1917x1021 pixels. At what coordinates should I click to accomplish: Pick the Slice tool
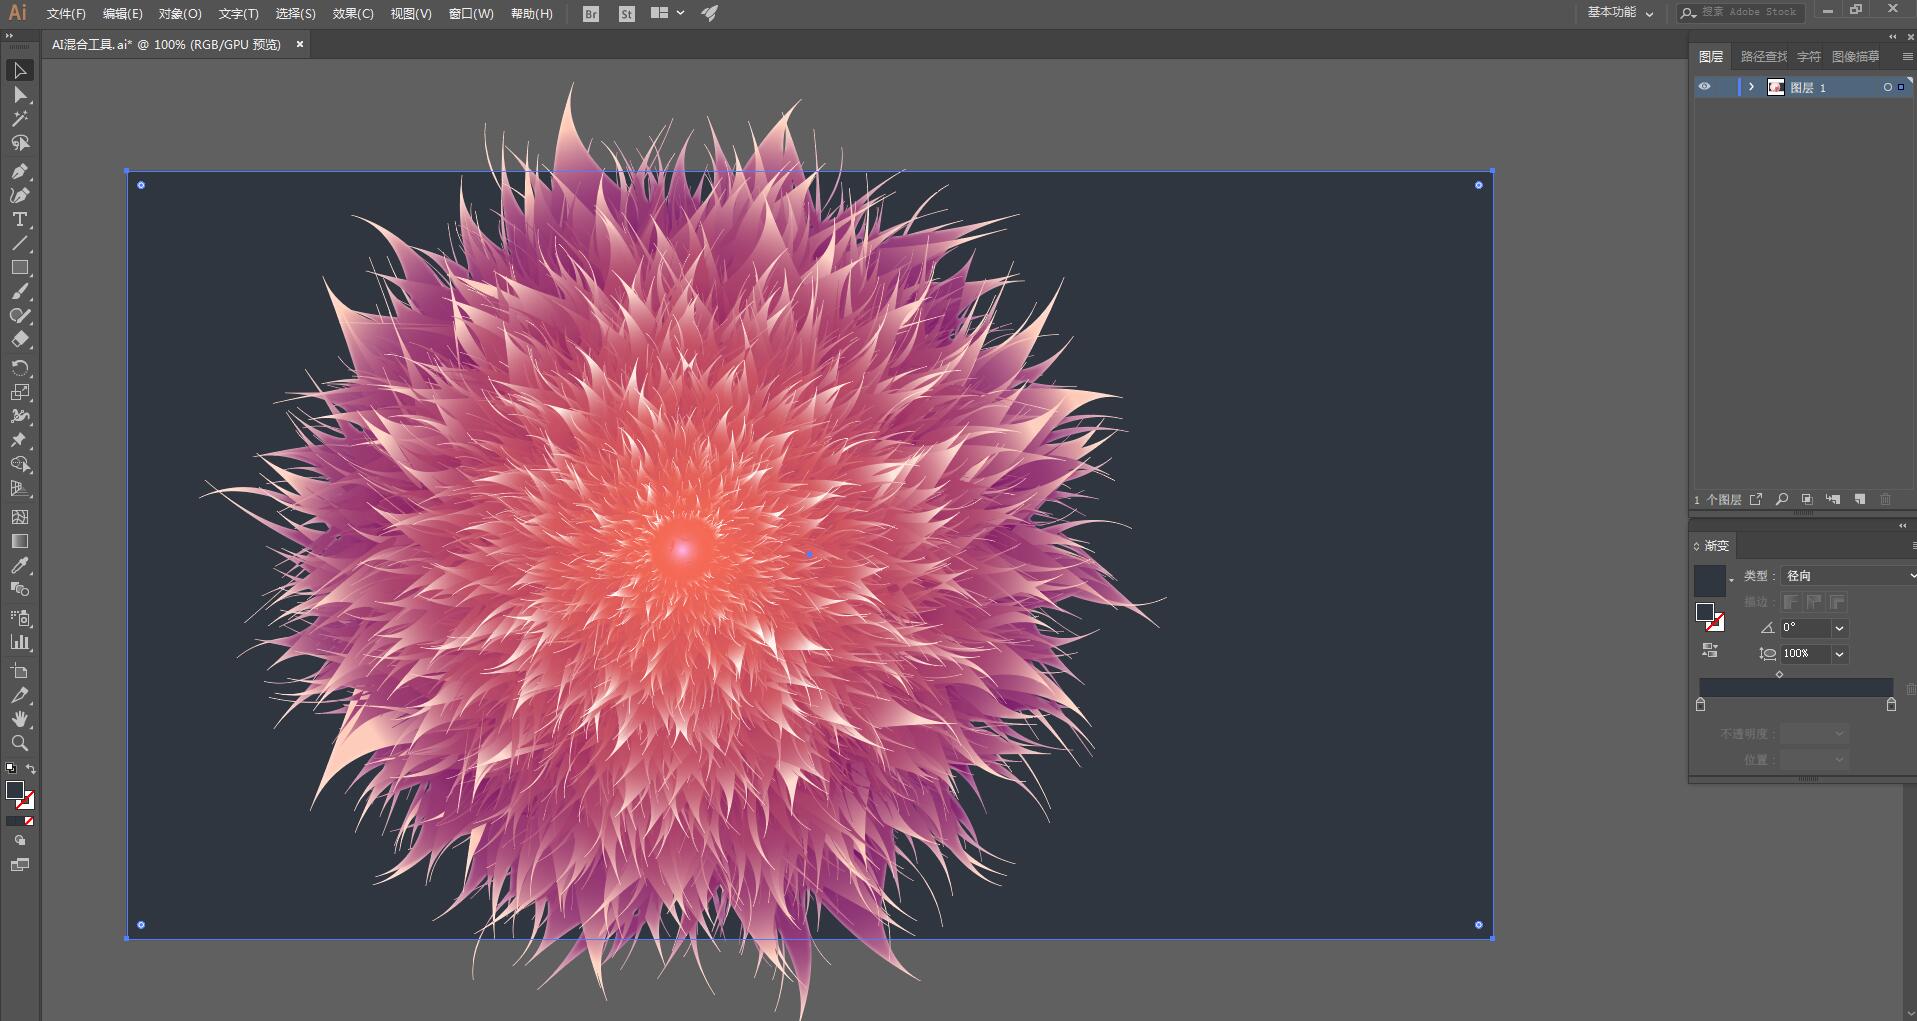[x=20, y=695]
